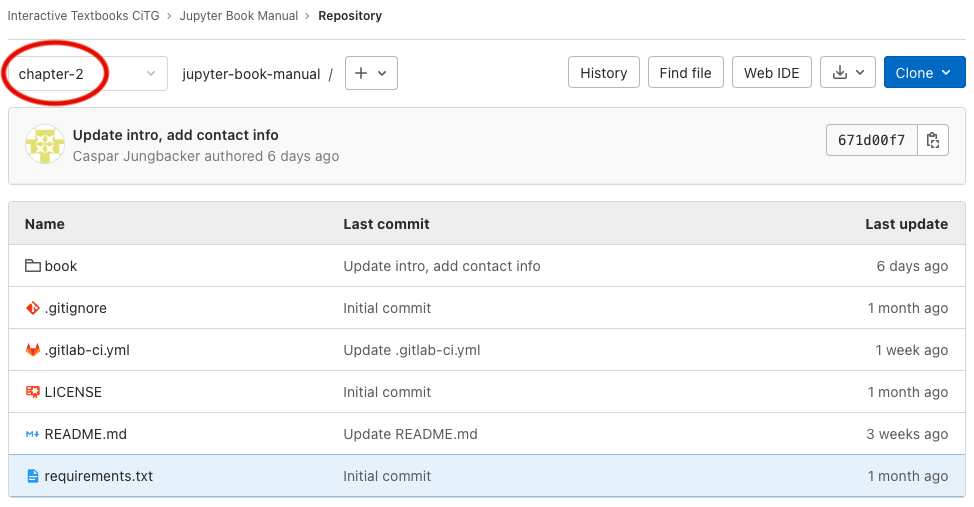Image resolution: width=974 pixels, height=507 pixels.
Task: Click the Last commit column header
Action: click(x=386, y=224)
